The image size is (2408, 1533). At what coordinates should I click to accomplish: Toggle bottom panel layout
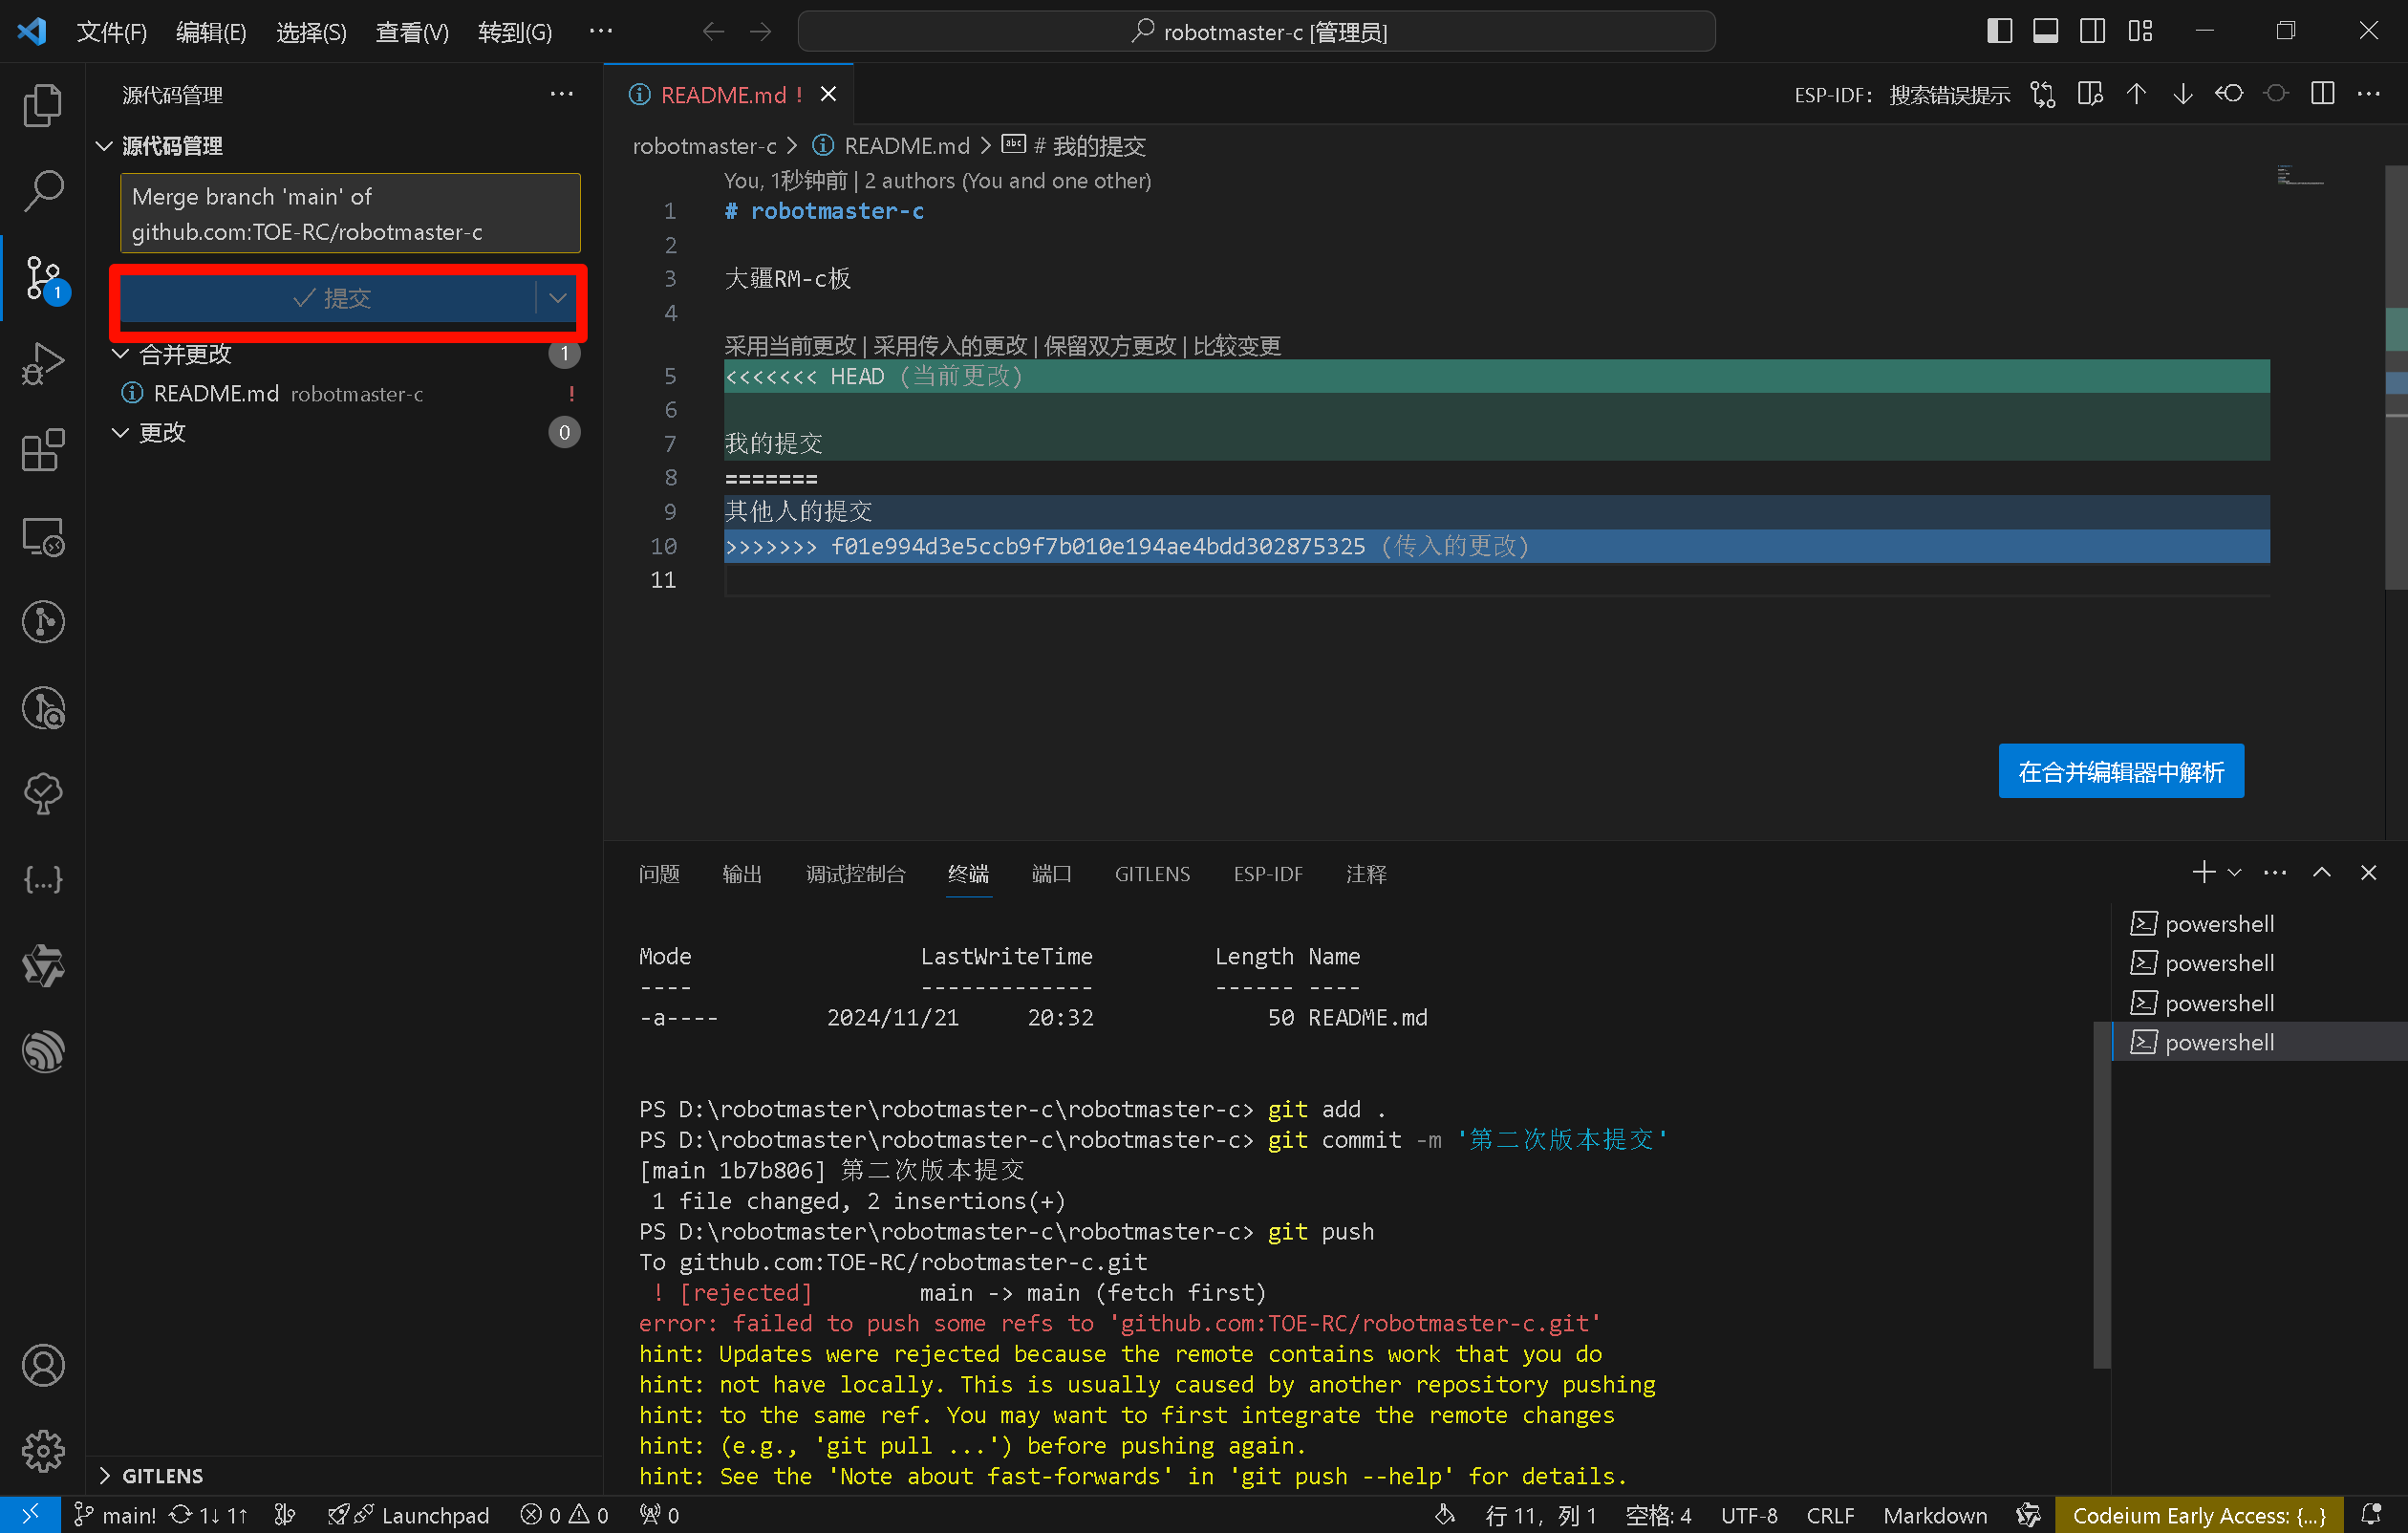pyautogui.click(x=2046, y=31)
